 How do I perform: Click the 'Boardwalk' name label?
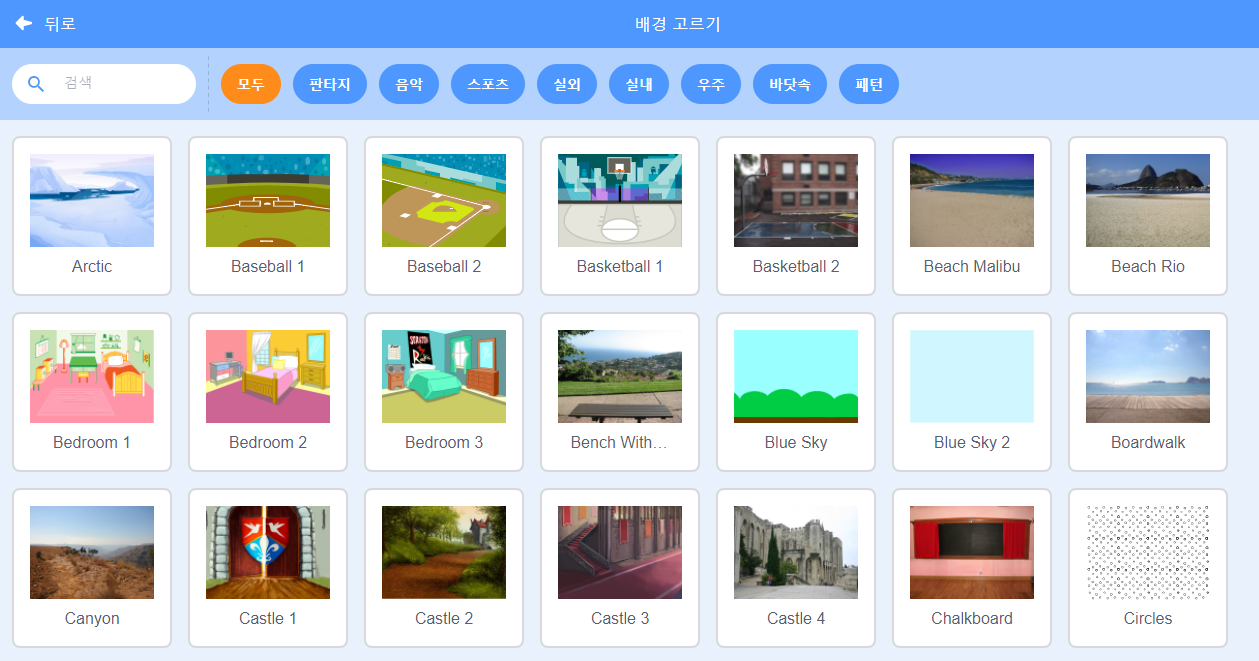1148,442
